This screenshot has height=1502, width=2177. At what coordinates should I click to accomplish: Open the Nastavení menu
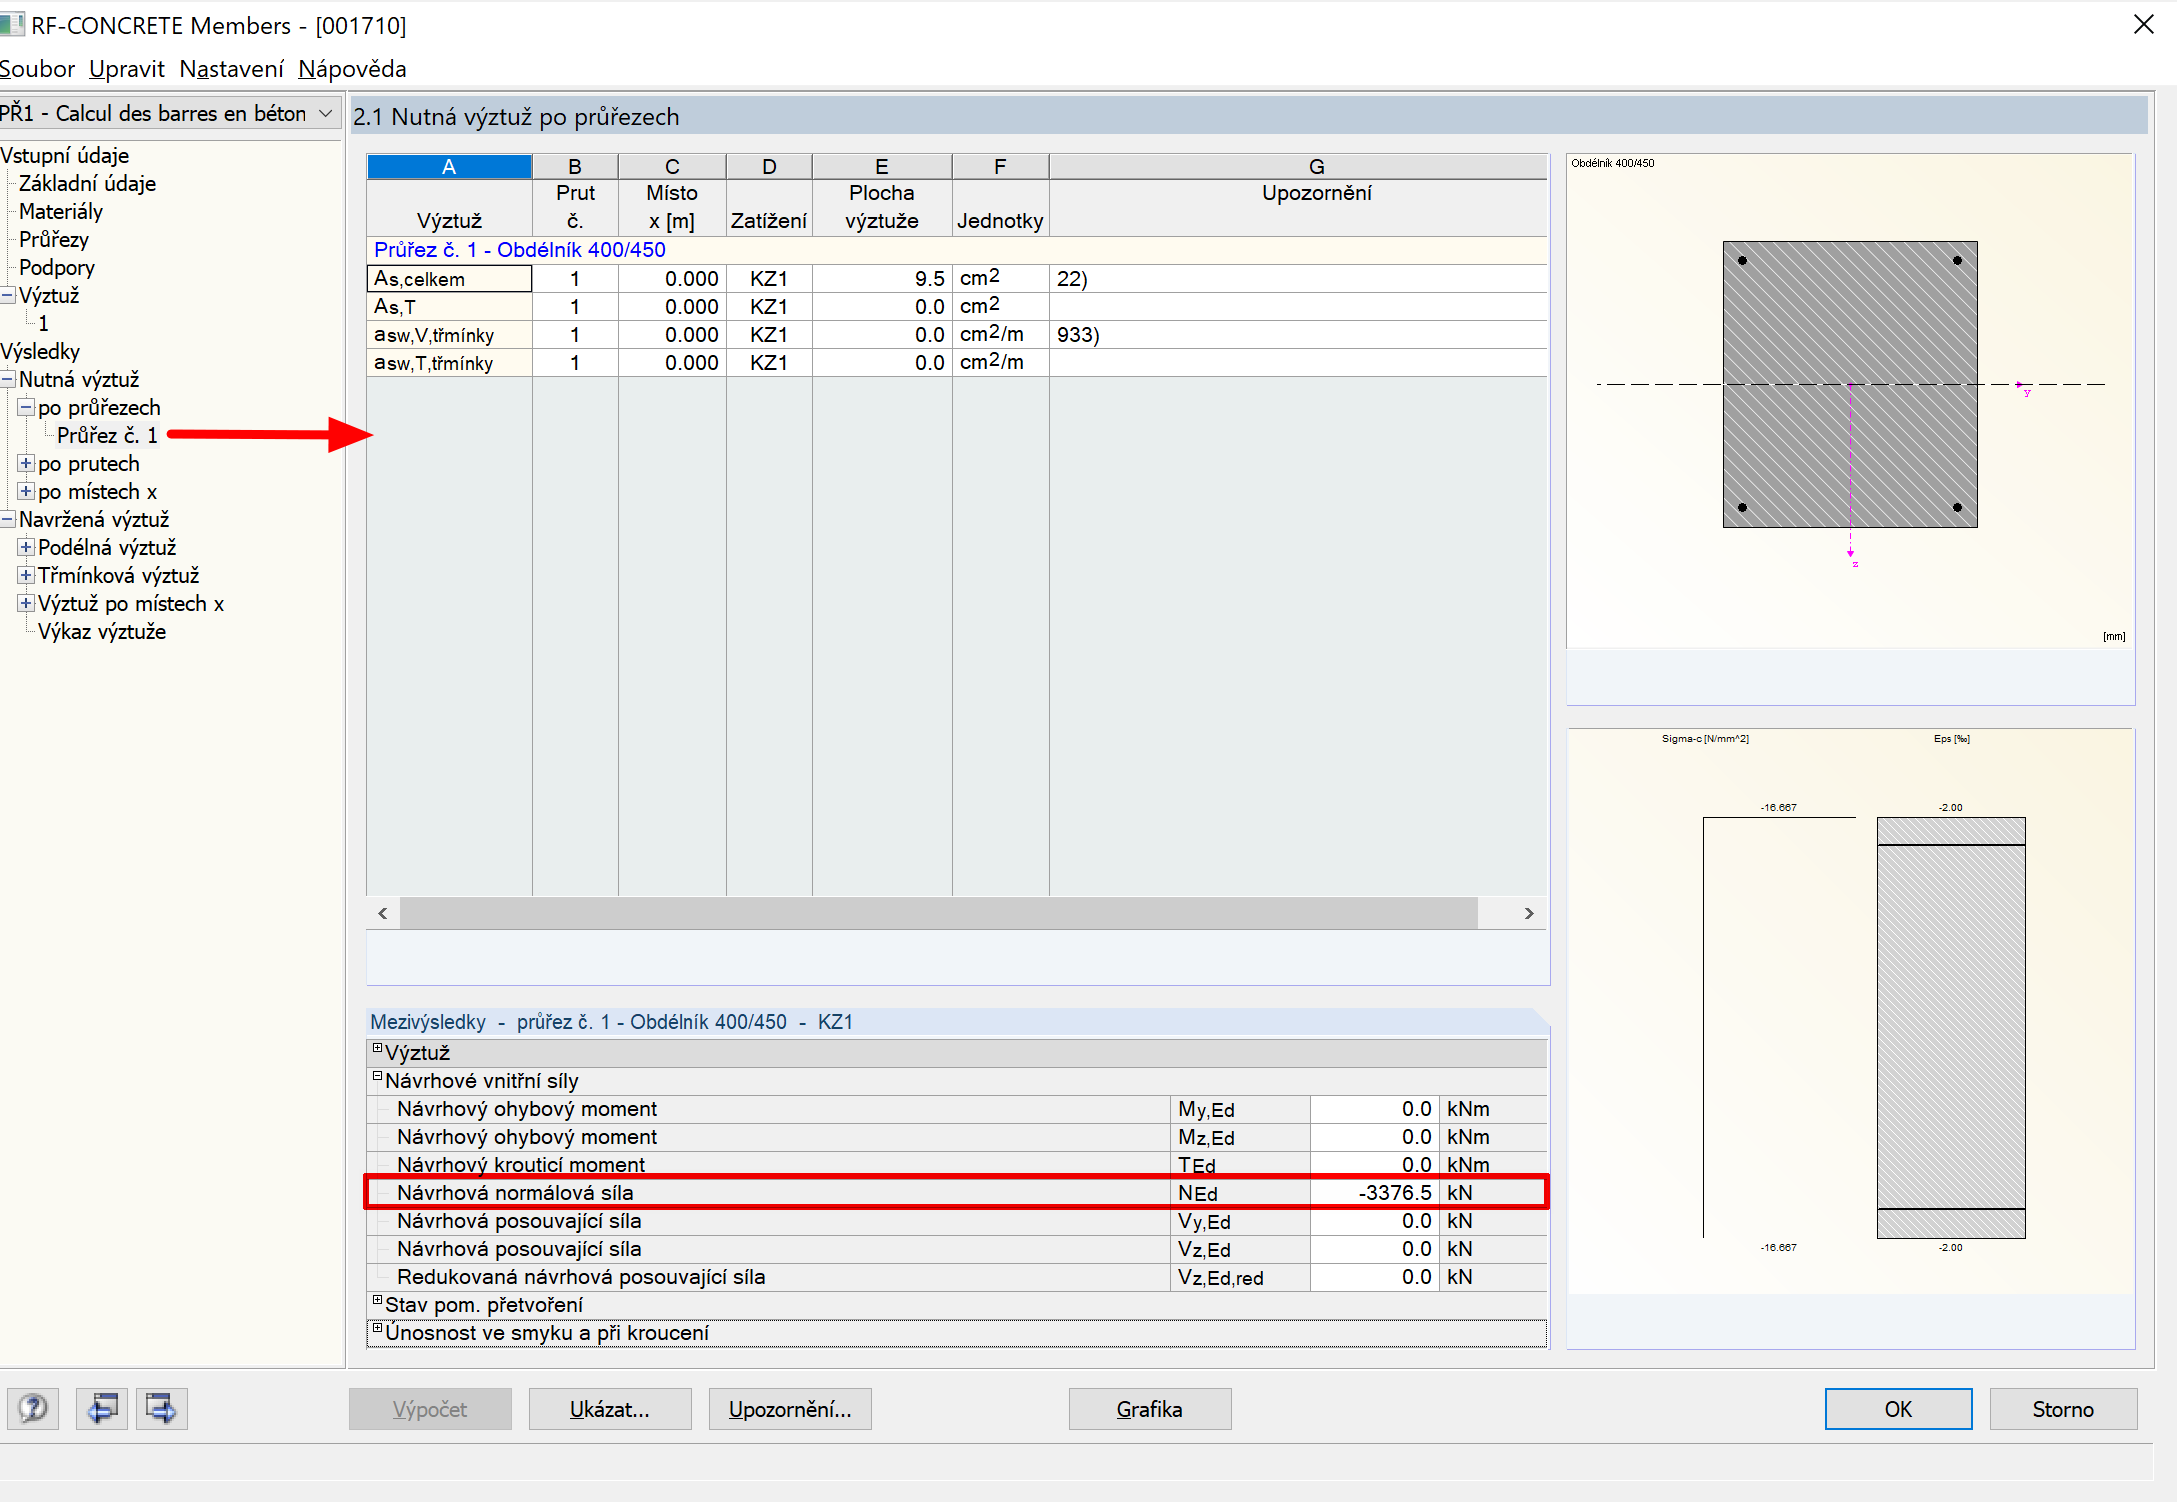coord(231,69)
